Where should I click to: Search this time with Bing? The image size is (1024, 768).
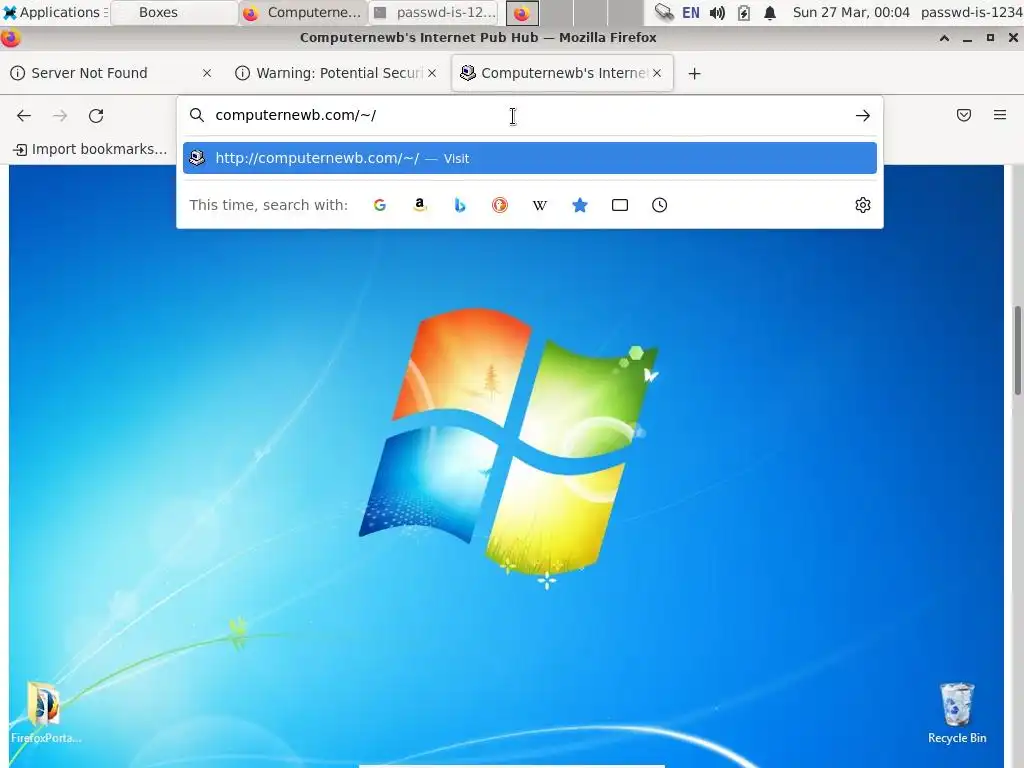pyautogui.click(x=460, y=205)
